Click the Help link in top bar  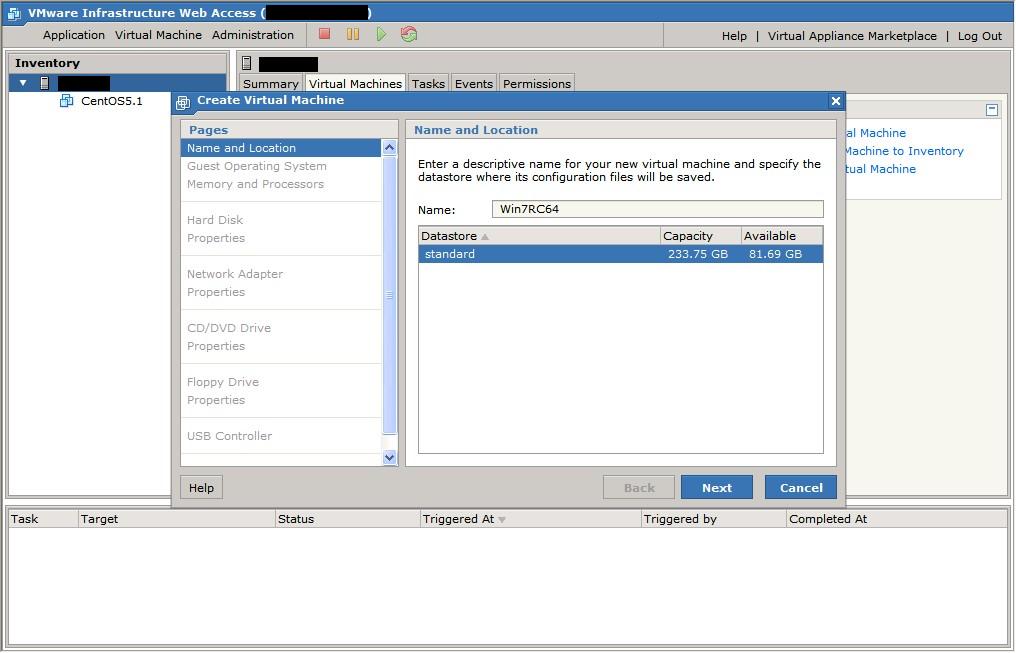click(734, 36)
